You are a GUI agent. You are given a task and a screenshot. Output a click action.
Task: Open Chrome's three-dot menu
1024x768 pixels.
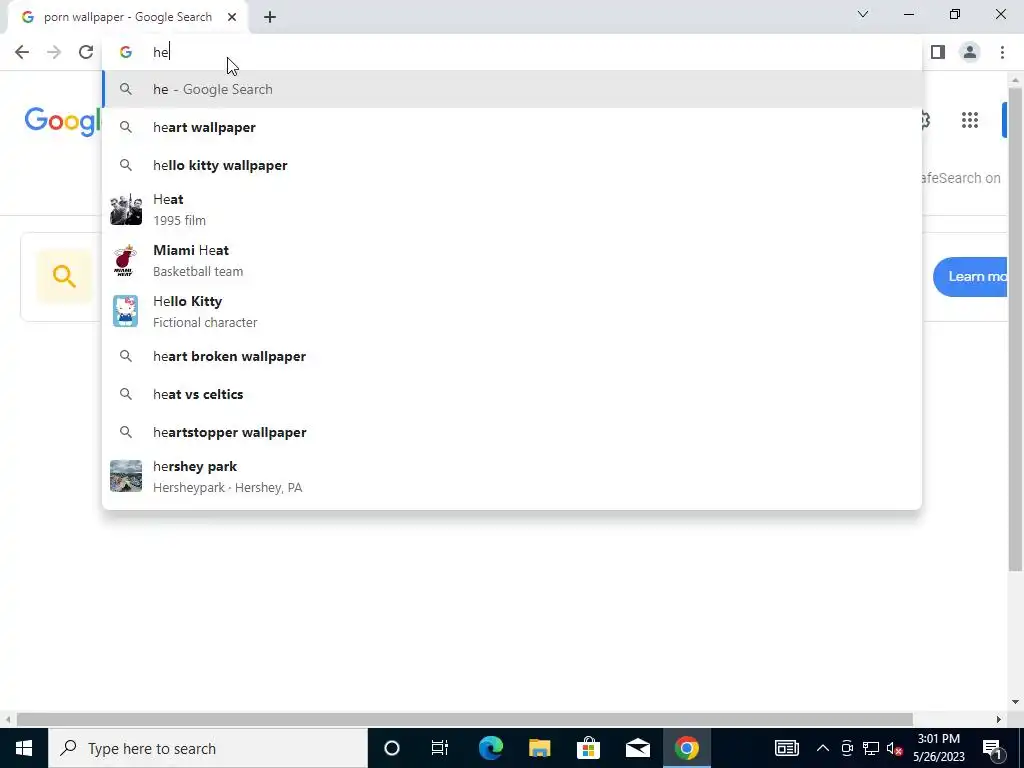click(x=1002, y=52)
